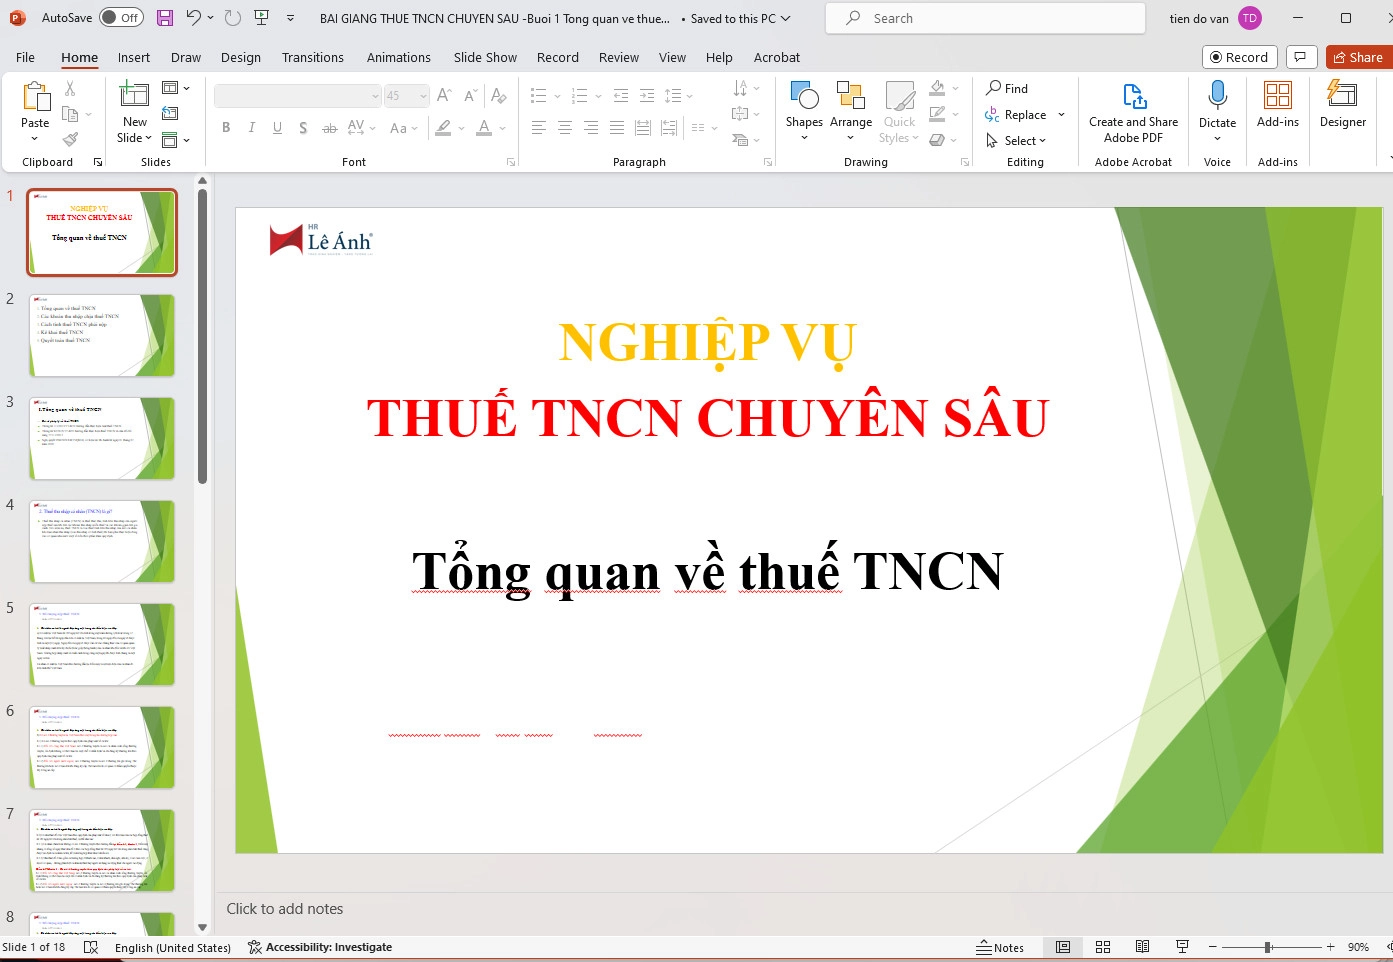This screenshot has width=1393, height=962.
Task: Click the Save icon in title bar
Action: pyautogui.click(x=165, y=18)
